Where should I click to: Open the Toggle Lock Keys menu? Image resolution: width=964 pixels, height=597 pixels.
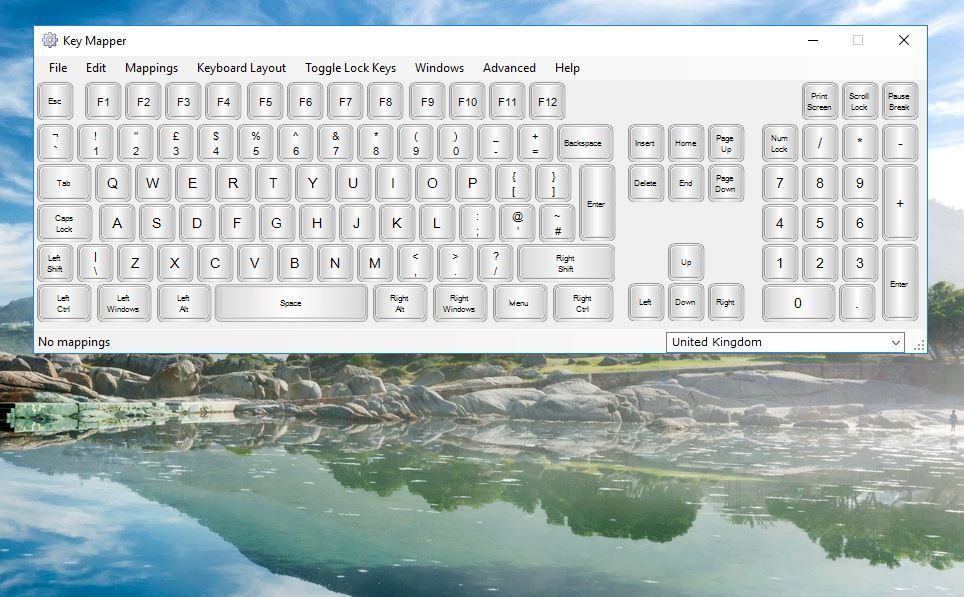click(x=349, y=68)
